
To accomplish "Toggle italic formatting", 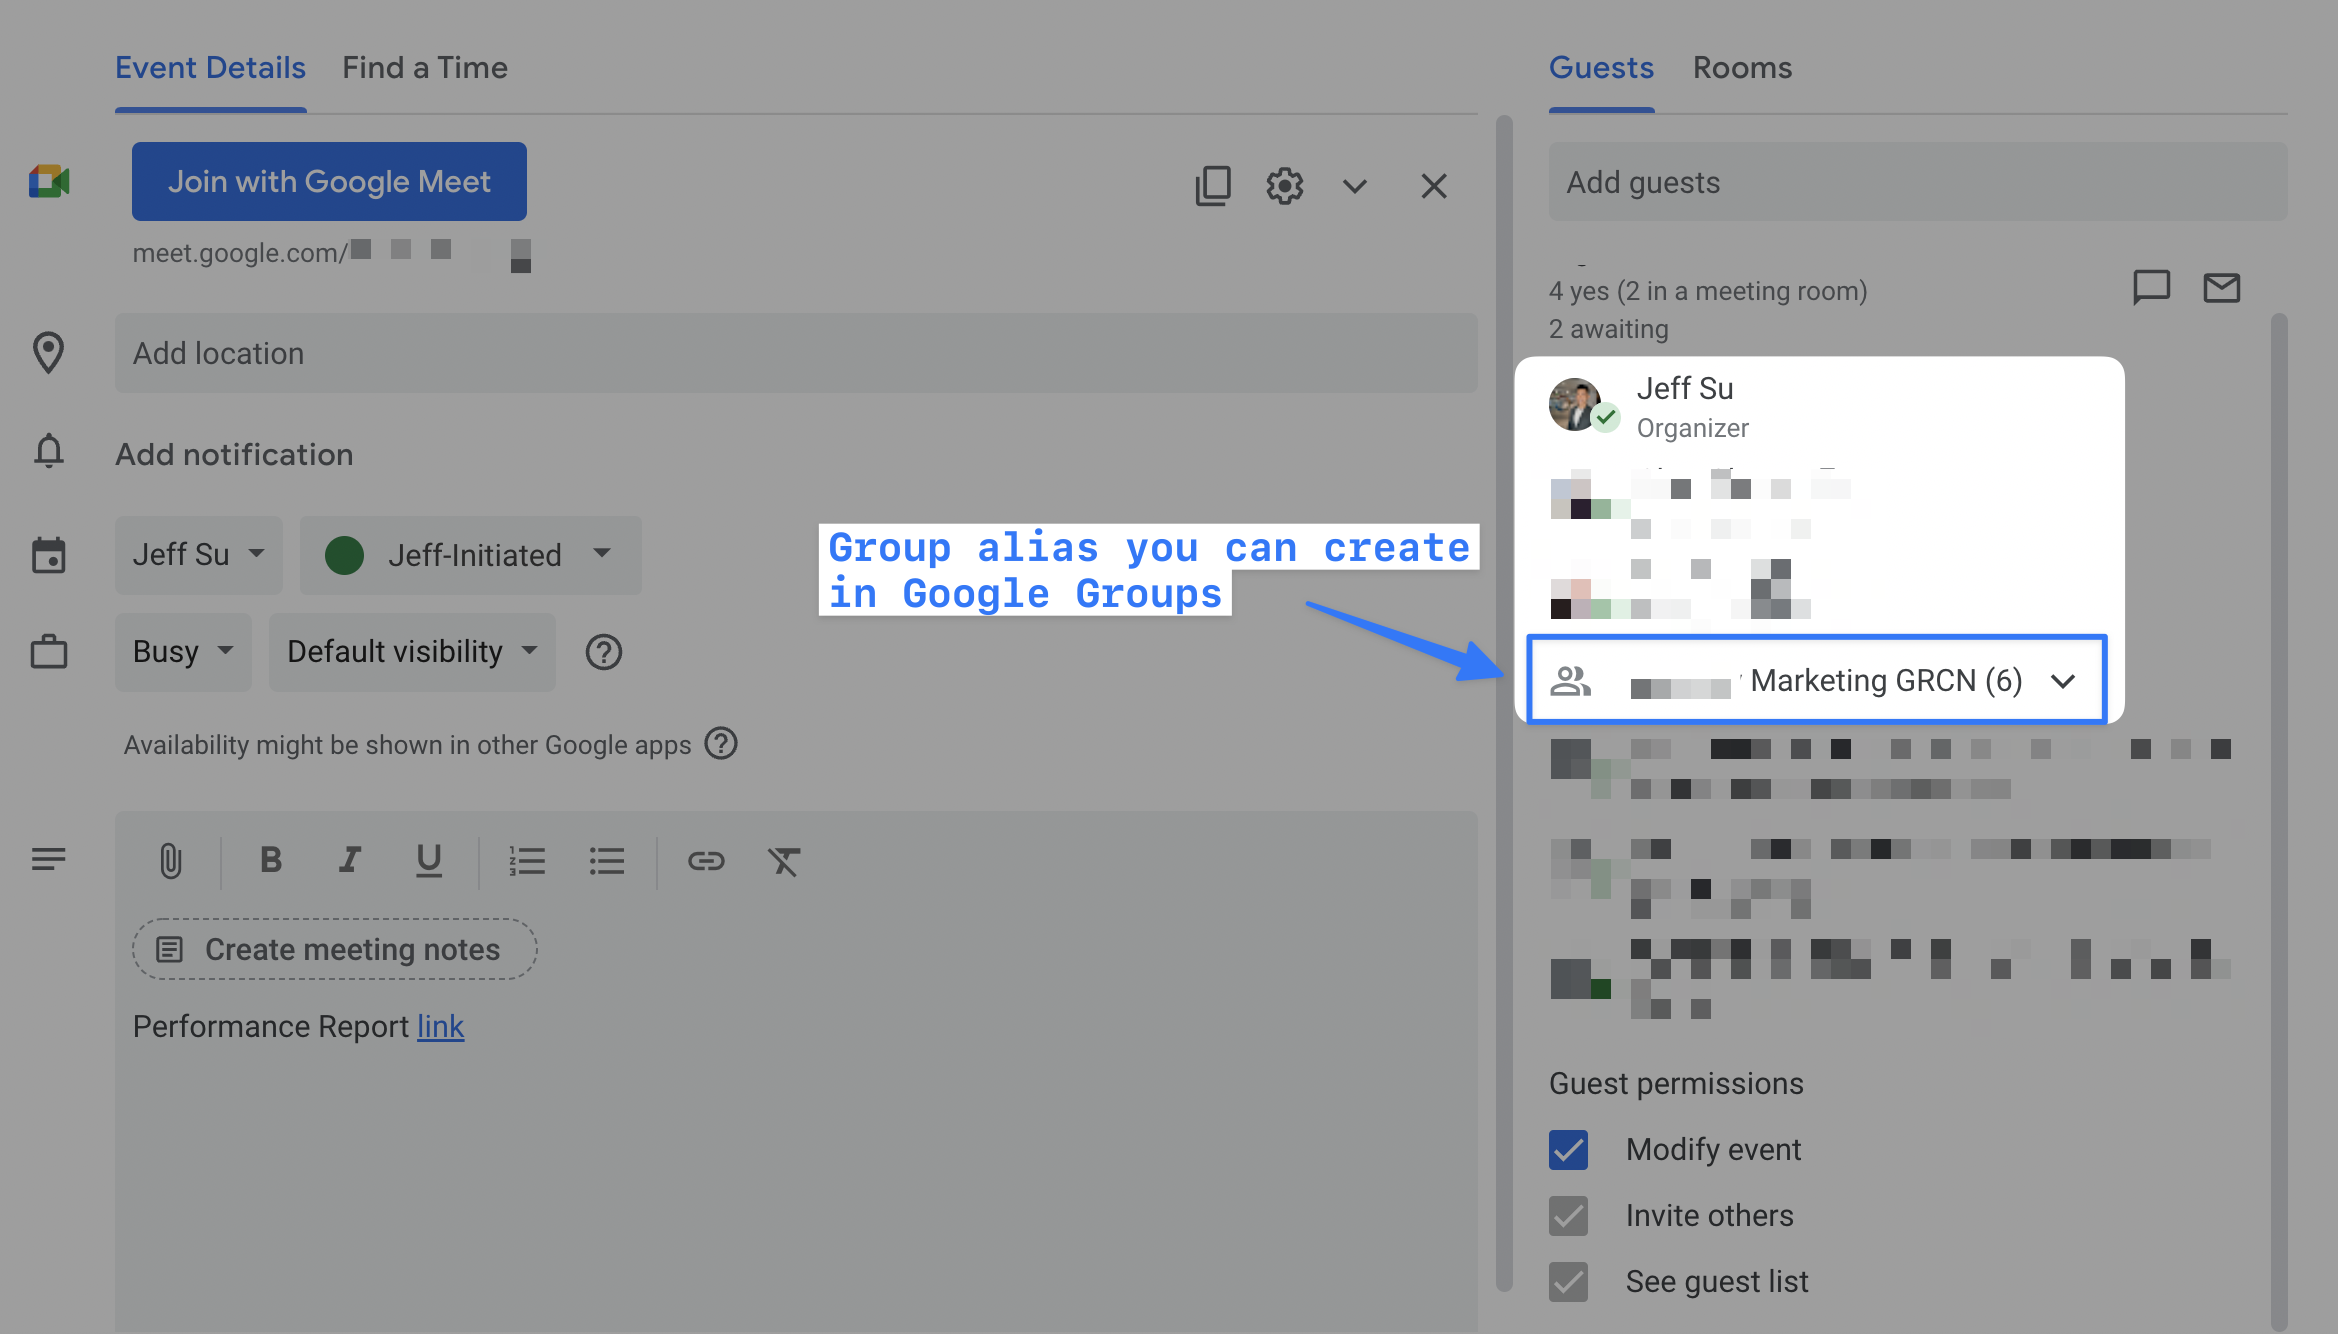I will pyautogui.click(x=349, y=860).
